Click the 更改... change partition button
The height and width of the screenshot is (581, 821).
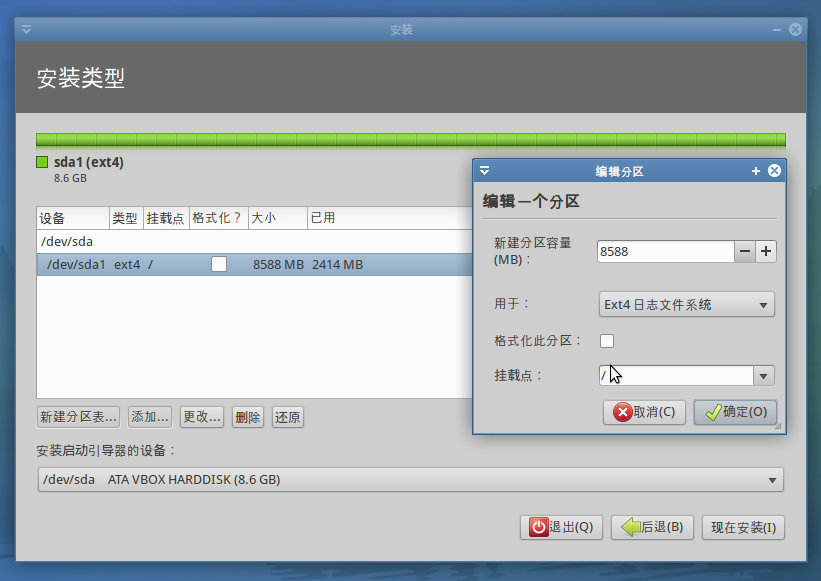202,417
